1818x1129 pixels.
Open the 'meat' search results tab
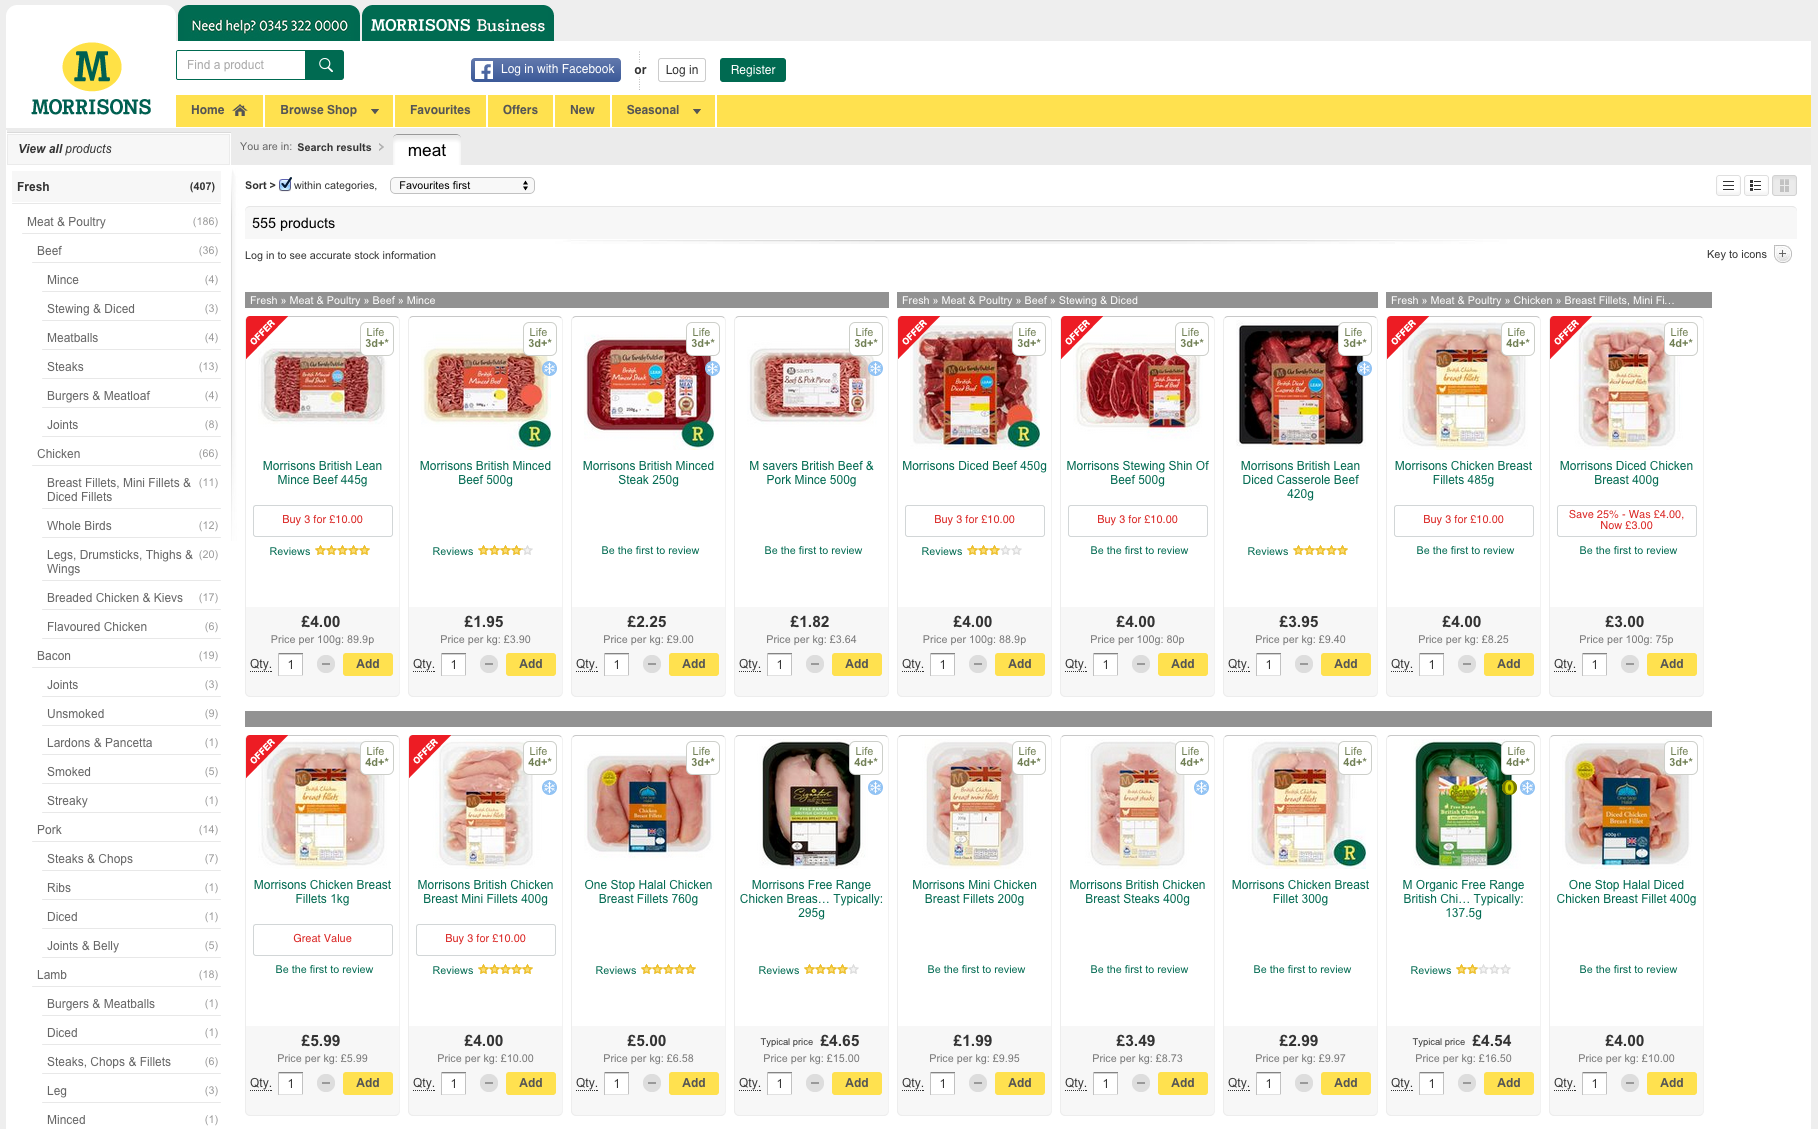(426, 150)
